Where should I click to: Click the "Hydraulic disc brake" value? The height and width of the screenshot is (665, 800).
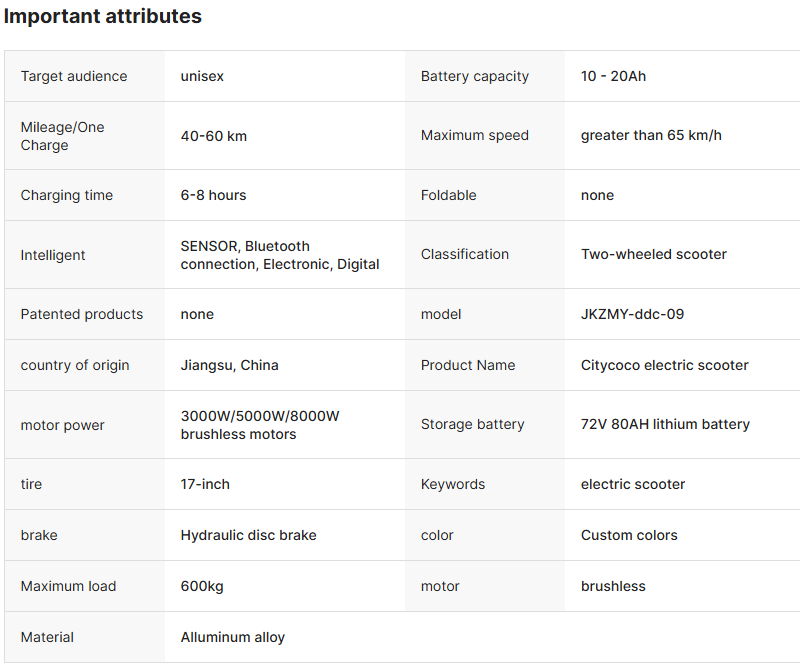(x=248, y=535)
